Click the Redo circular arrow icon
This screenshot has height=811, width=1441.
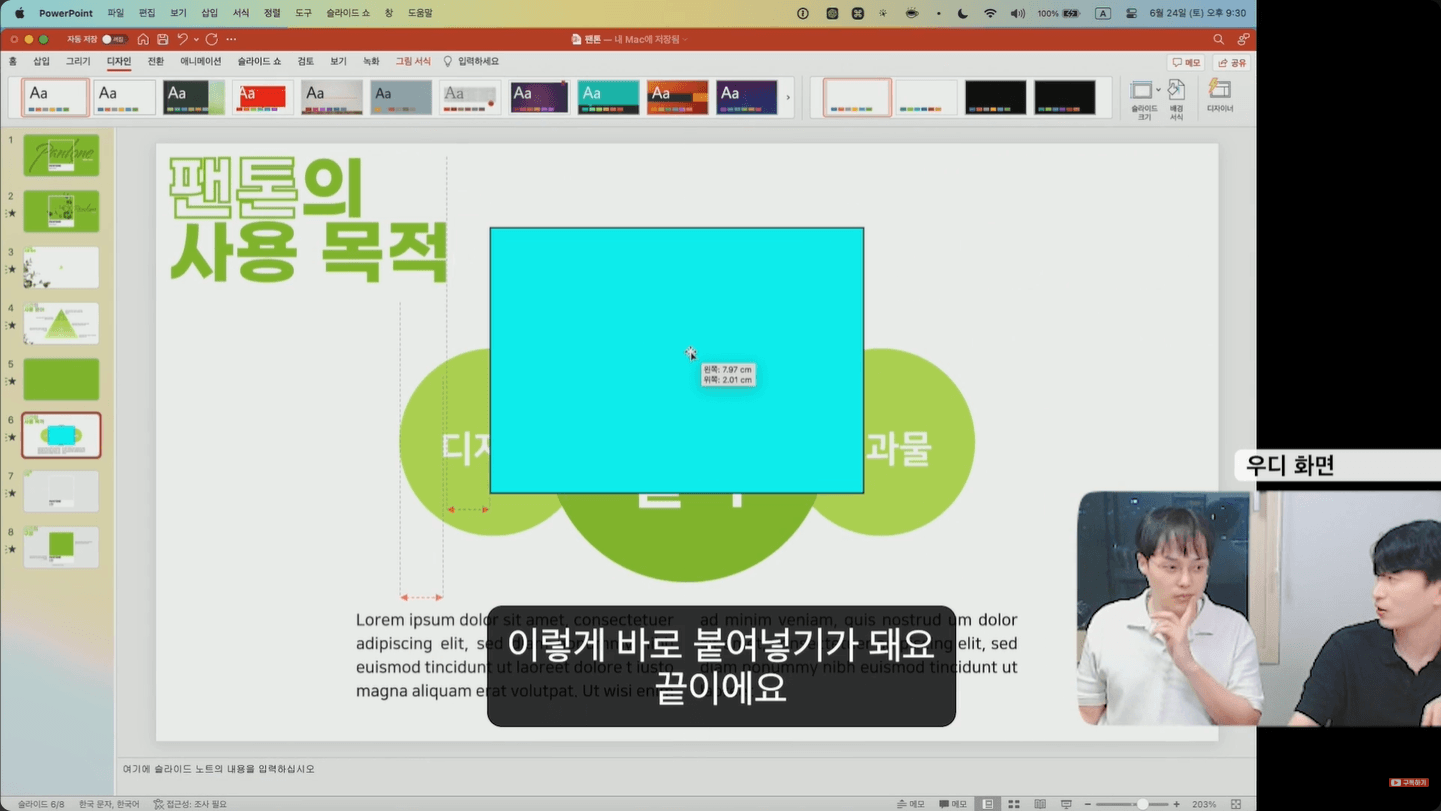(212, 39)
